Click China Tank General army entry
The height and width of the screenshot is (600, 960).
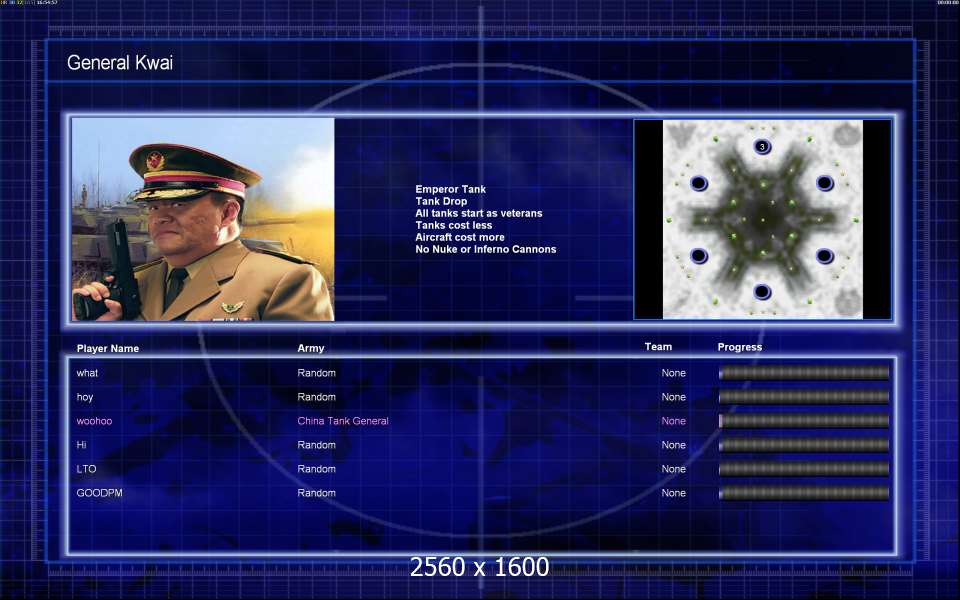point(343,421)
